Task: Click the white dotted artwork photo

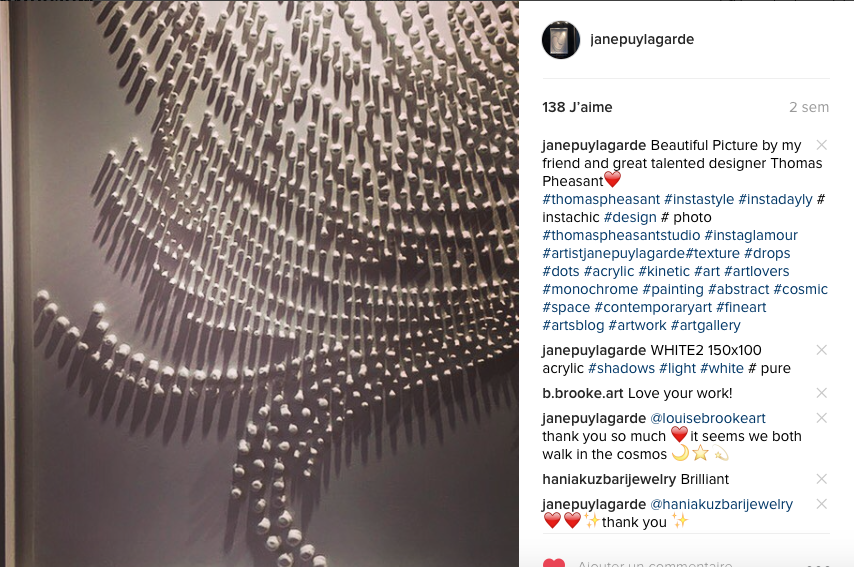Action: pyautogui.click(x=259, y=283)
